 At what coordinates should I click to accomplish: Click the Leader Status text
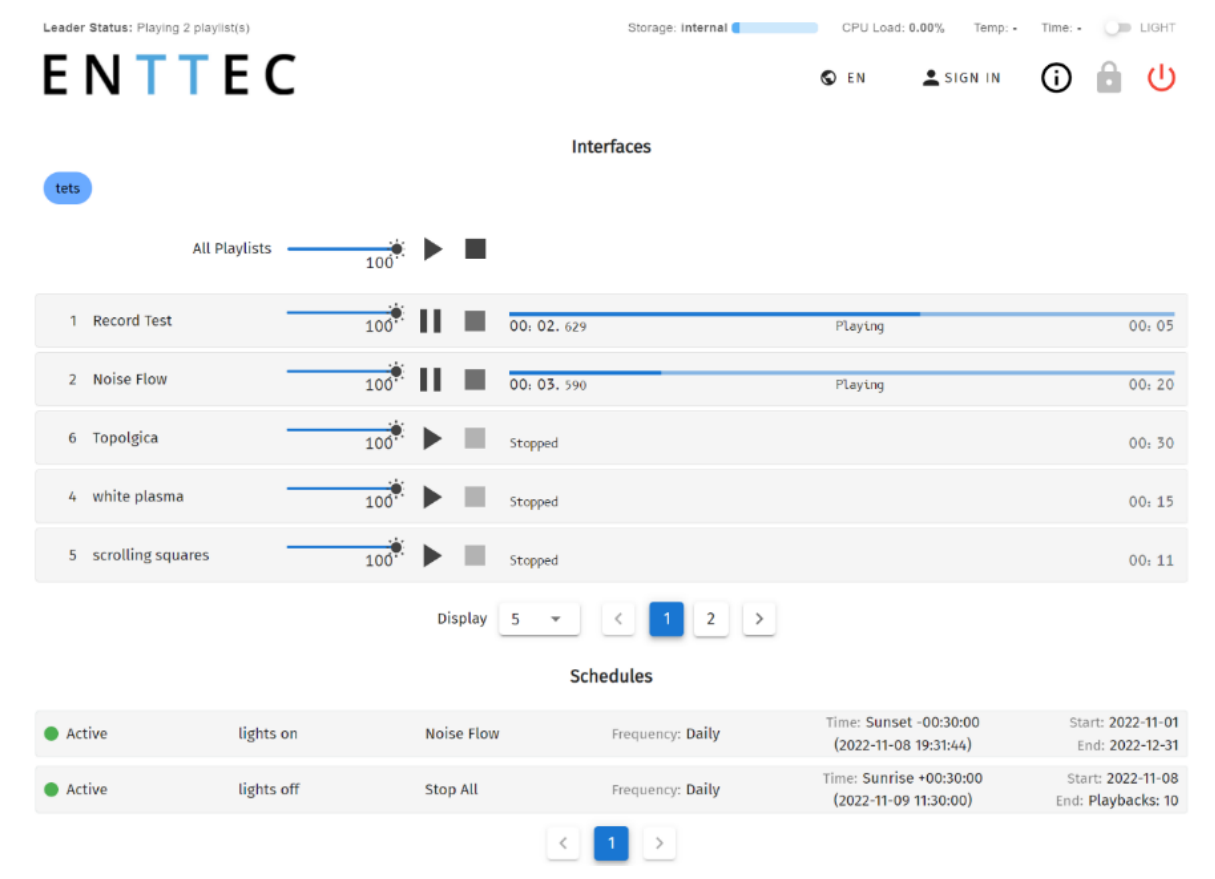click(146, 28)
